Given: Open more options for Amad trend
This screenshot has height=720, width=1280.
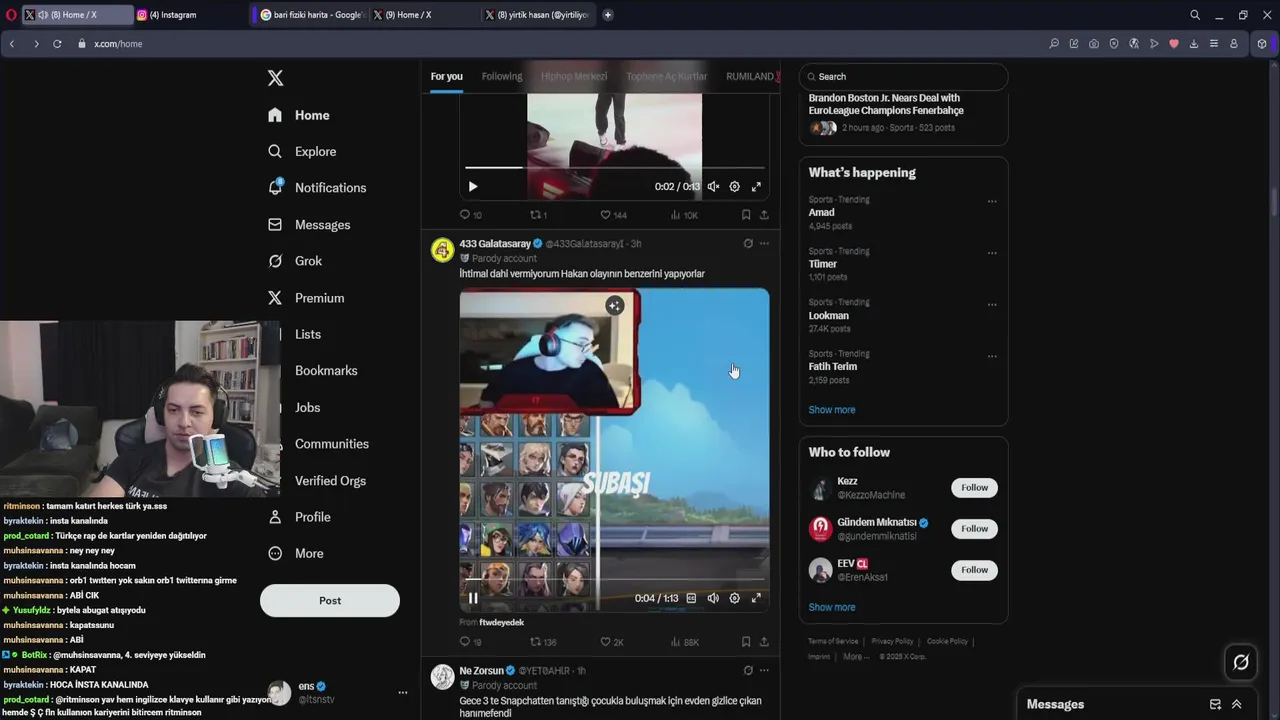Looking at the screenshot, I should 992,201.
